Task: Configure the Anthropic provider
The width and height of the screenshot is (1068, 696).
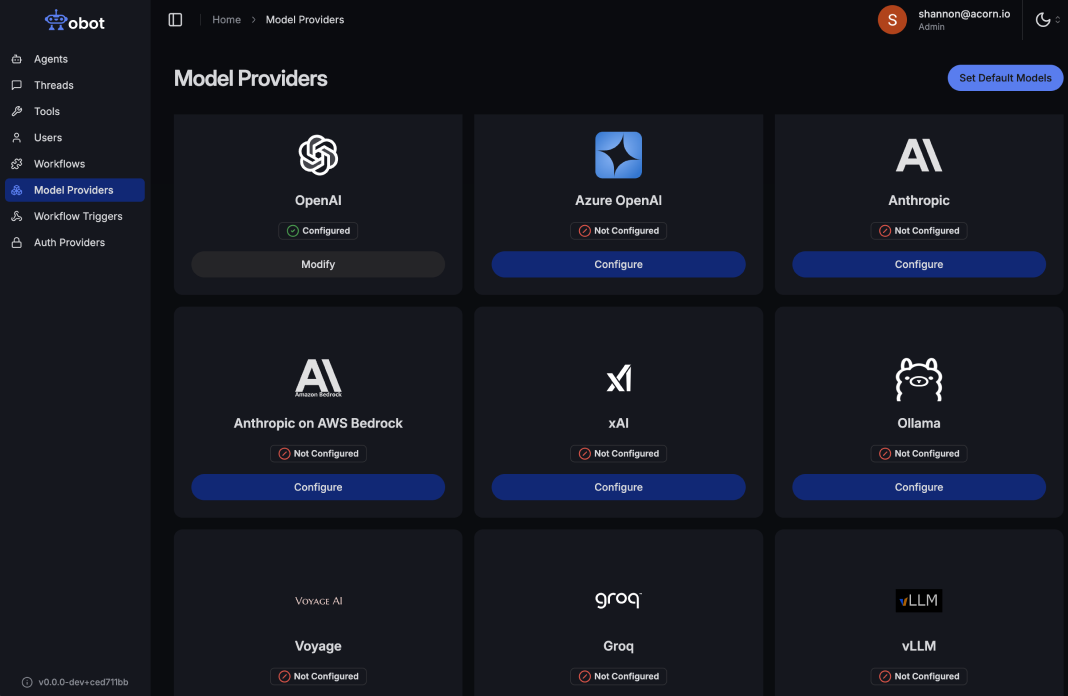Action: (918, 264)
